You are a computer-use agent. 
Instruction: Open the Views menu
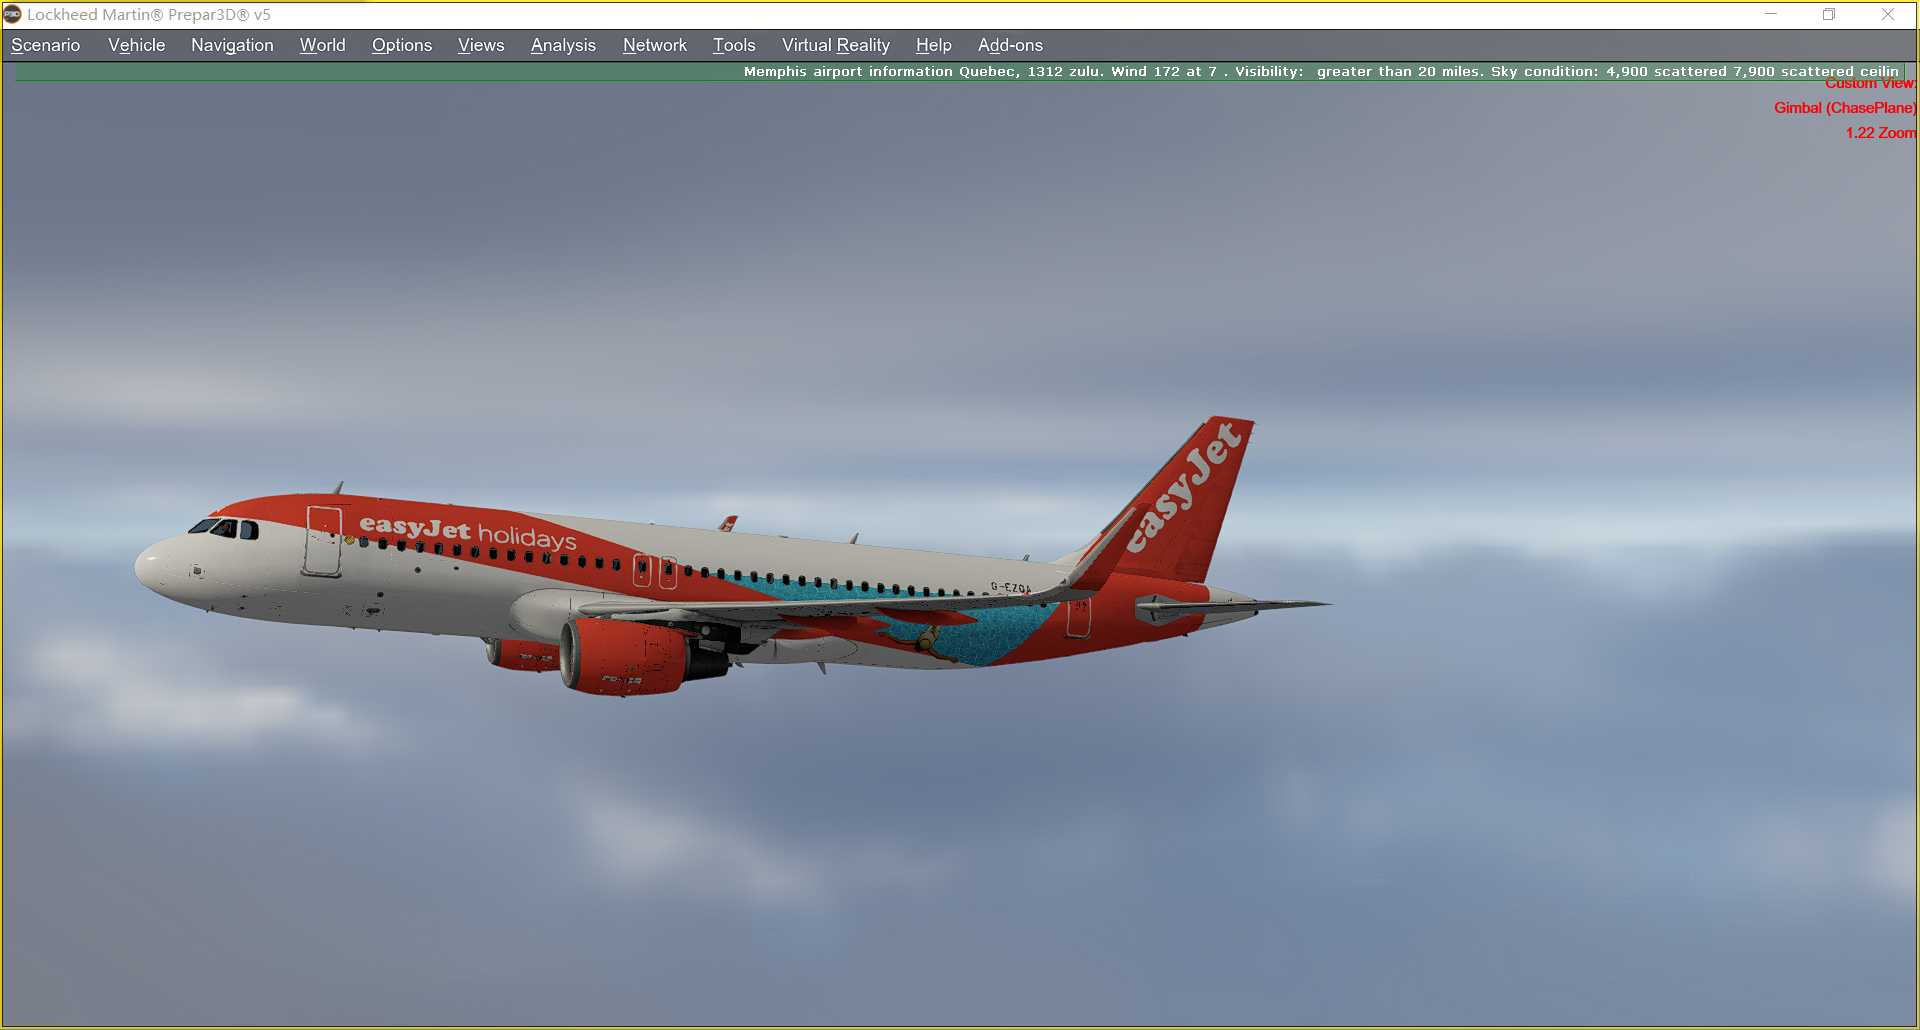pos(480,45)
